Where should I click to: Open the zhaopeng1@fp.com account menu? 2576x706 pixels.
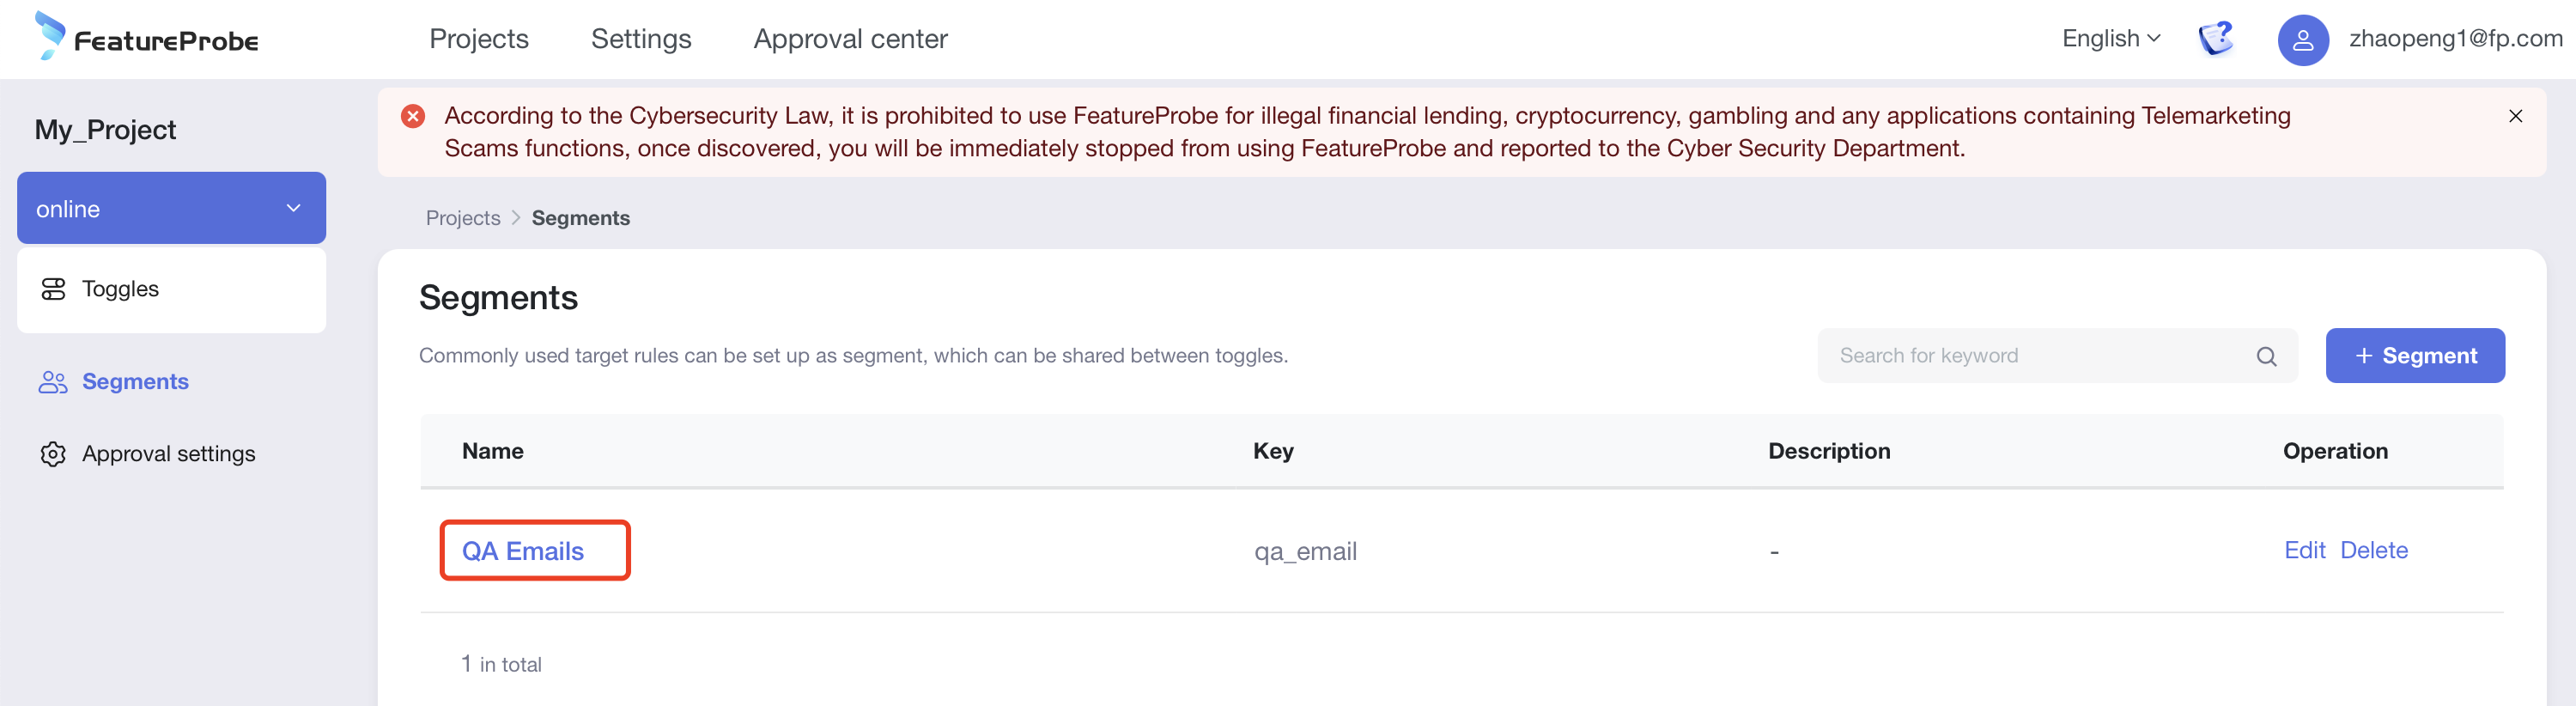2455,39
